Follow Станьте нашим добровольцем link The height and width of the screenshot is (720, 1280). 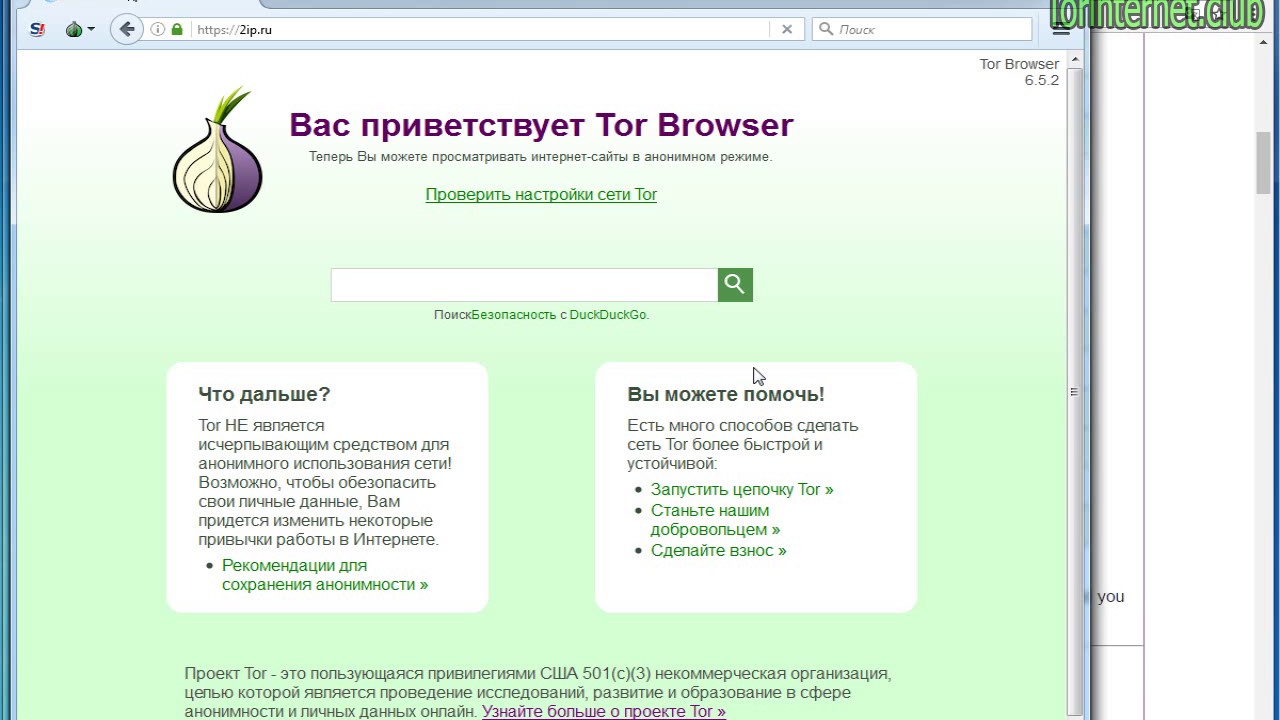716,520
